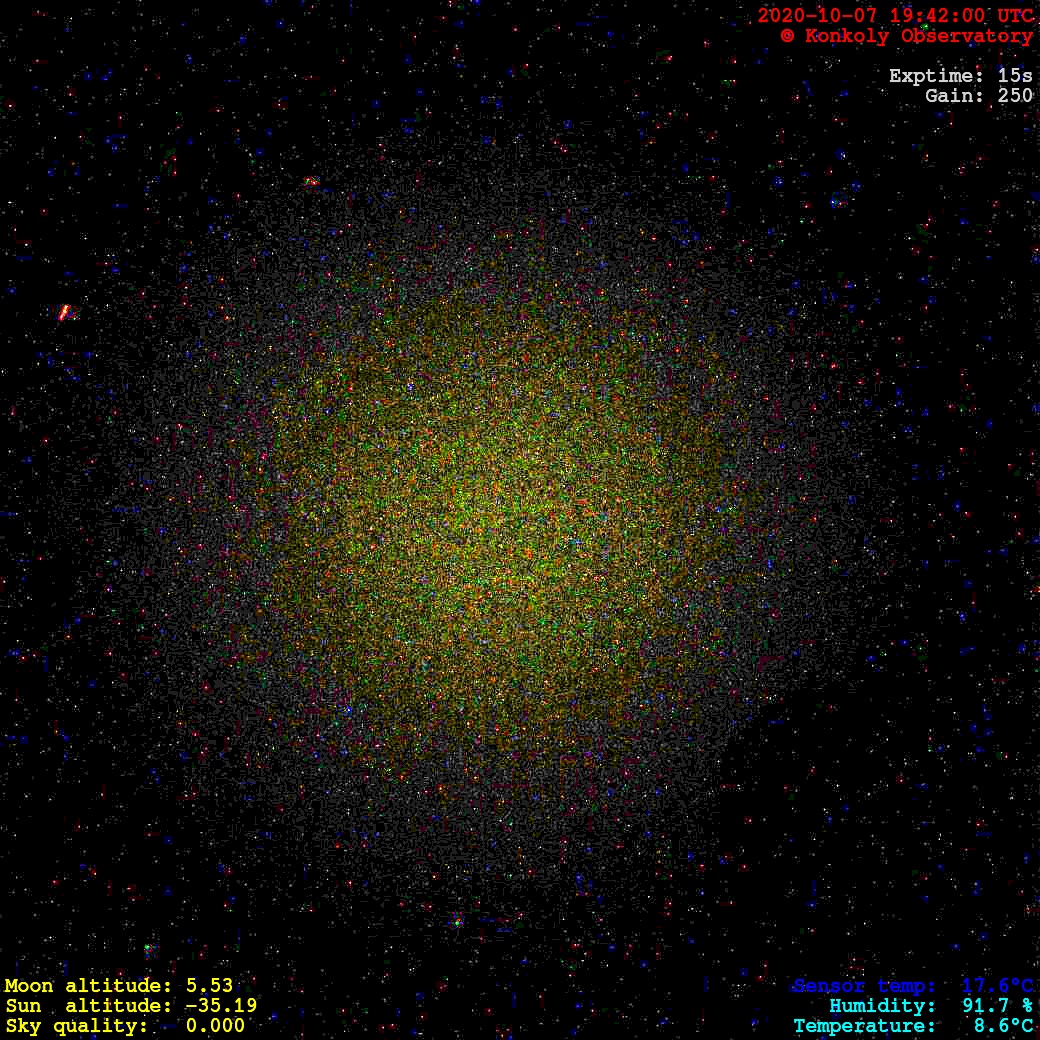
Task: Click the Humidity label
Action: (883, 1006)
